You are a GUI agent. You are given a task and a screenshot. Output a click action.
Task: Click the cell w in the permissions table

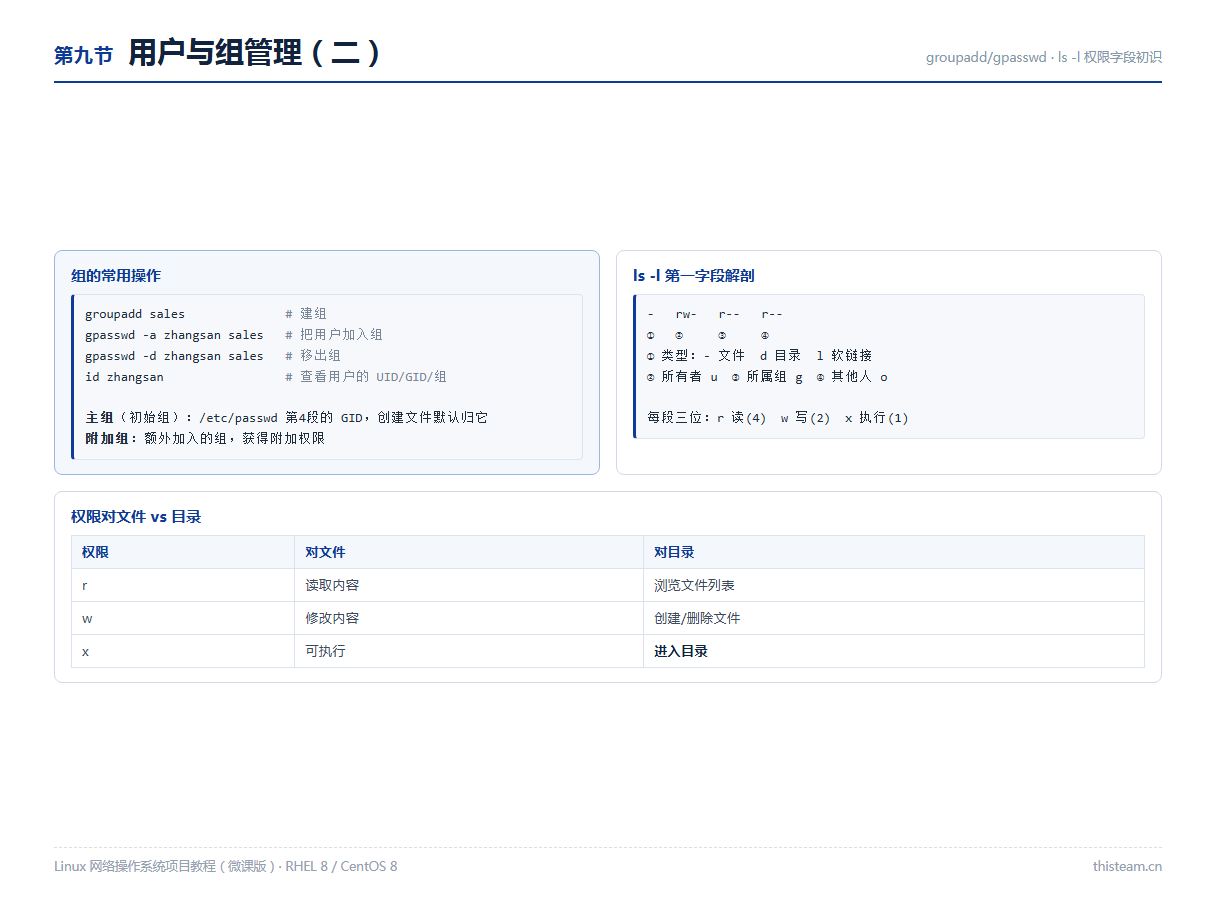pos(183,618)
